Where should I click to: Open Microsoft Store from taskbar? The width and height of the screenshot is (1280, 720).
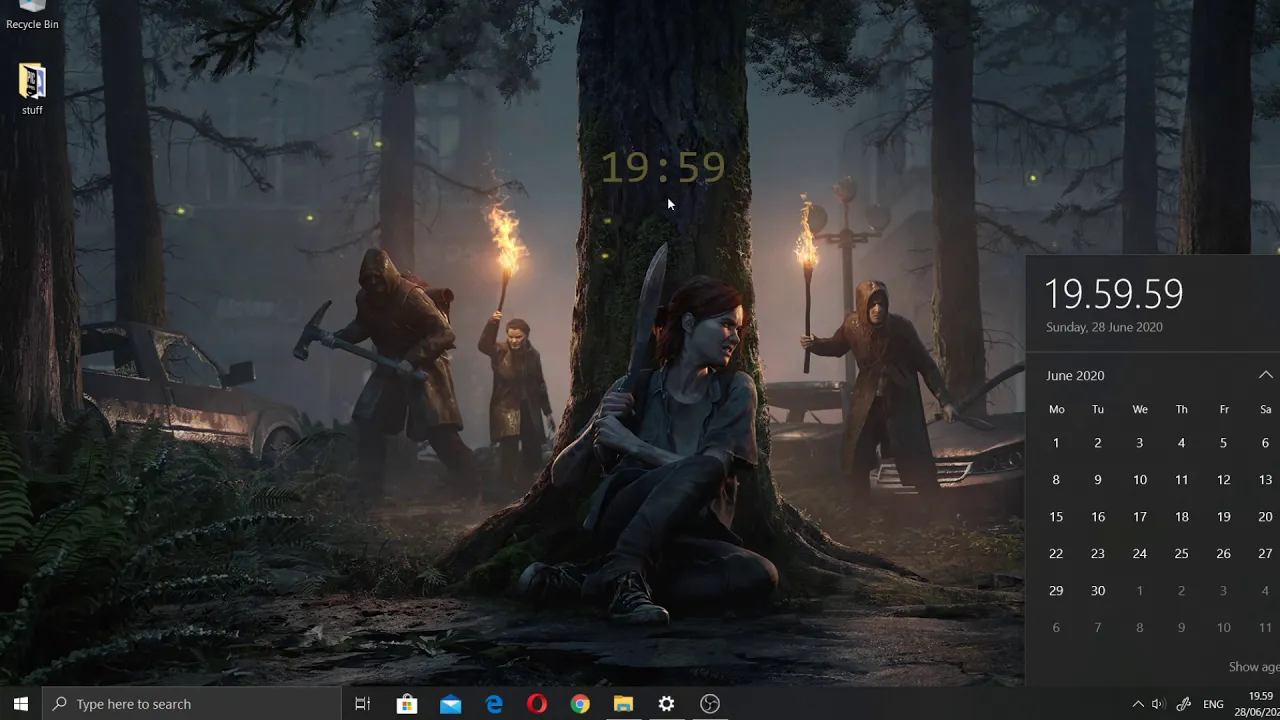[407, 704]
